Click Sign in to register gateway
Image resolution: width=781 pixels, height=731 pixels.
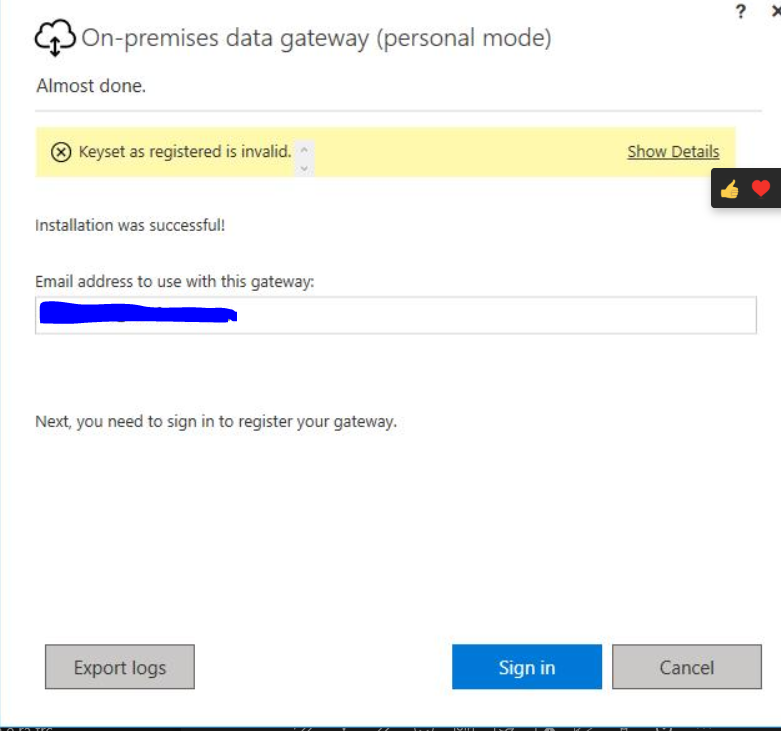526,667
